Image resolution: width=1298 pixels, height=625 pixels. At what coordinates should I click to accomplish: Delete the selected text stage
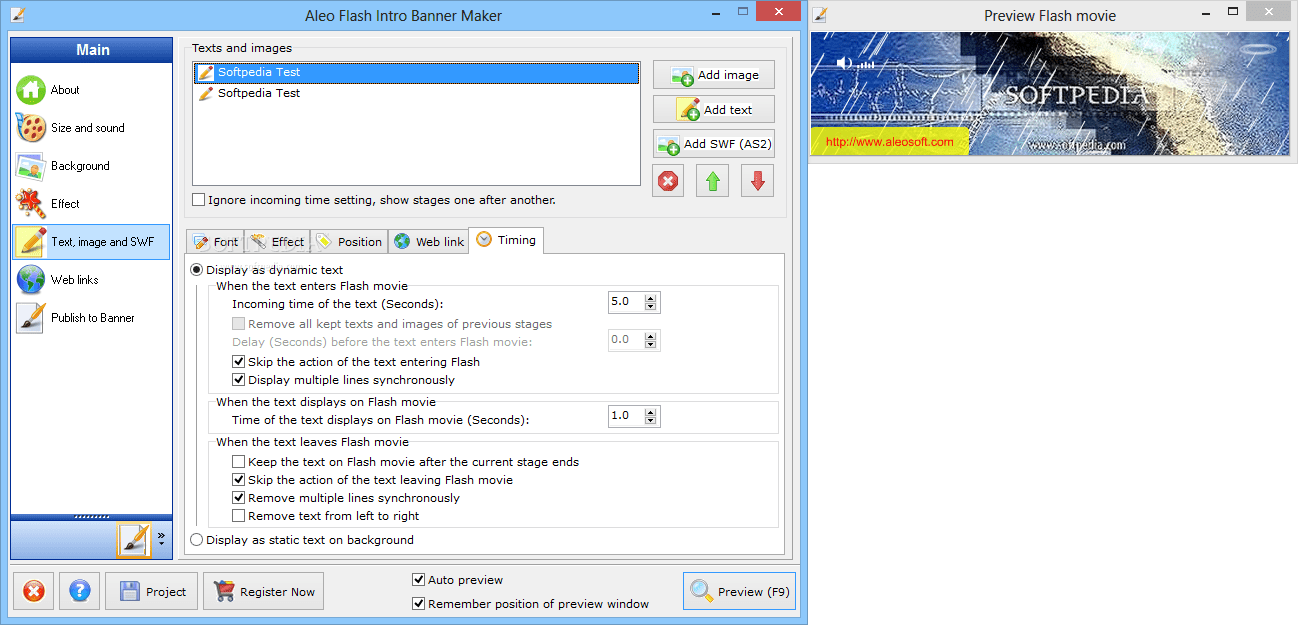(x=667, y=180)
